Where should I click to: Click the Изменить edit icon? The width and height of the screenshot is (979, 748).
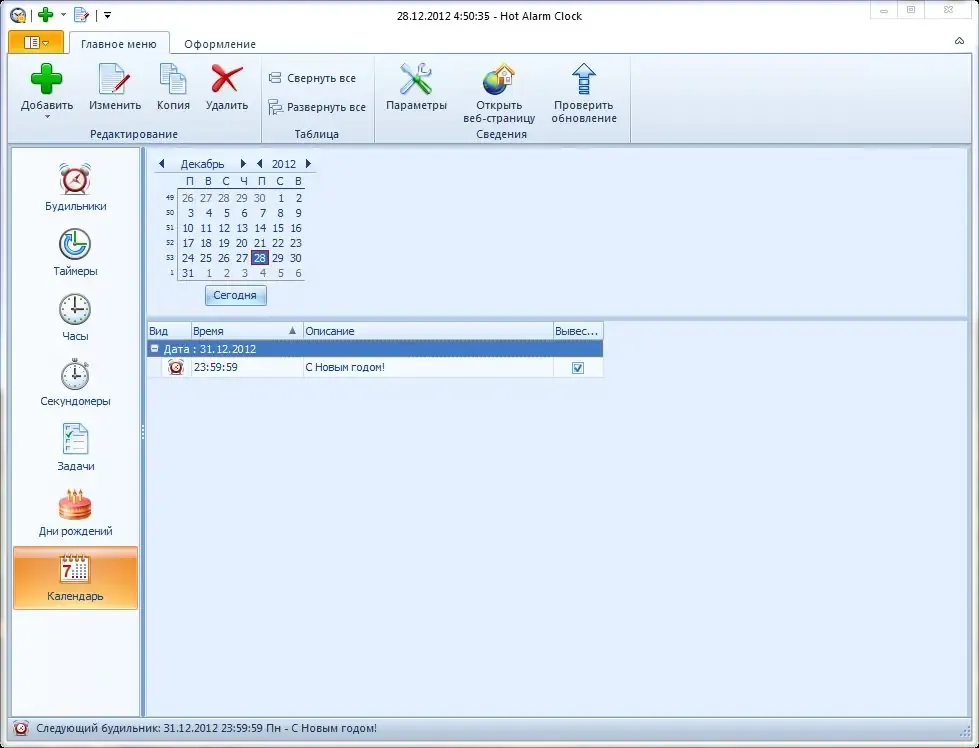(114, 79)
